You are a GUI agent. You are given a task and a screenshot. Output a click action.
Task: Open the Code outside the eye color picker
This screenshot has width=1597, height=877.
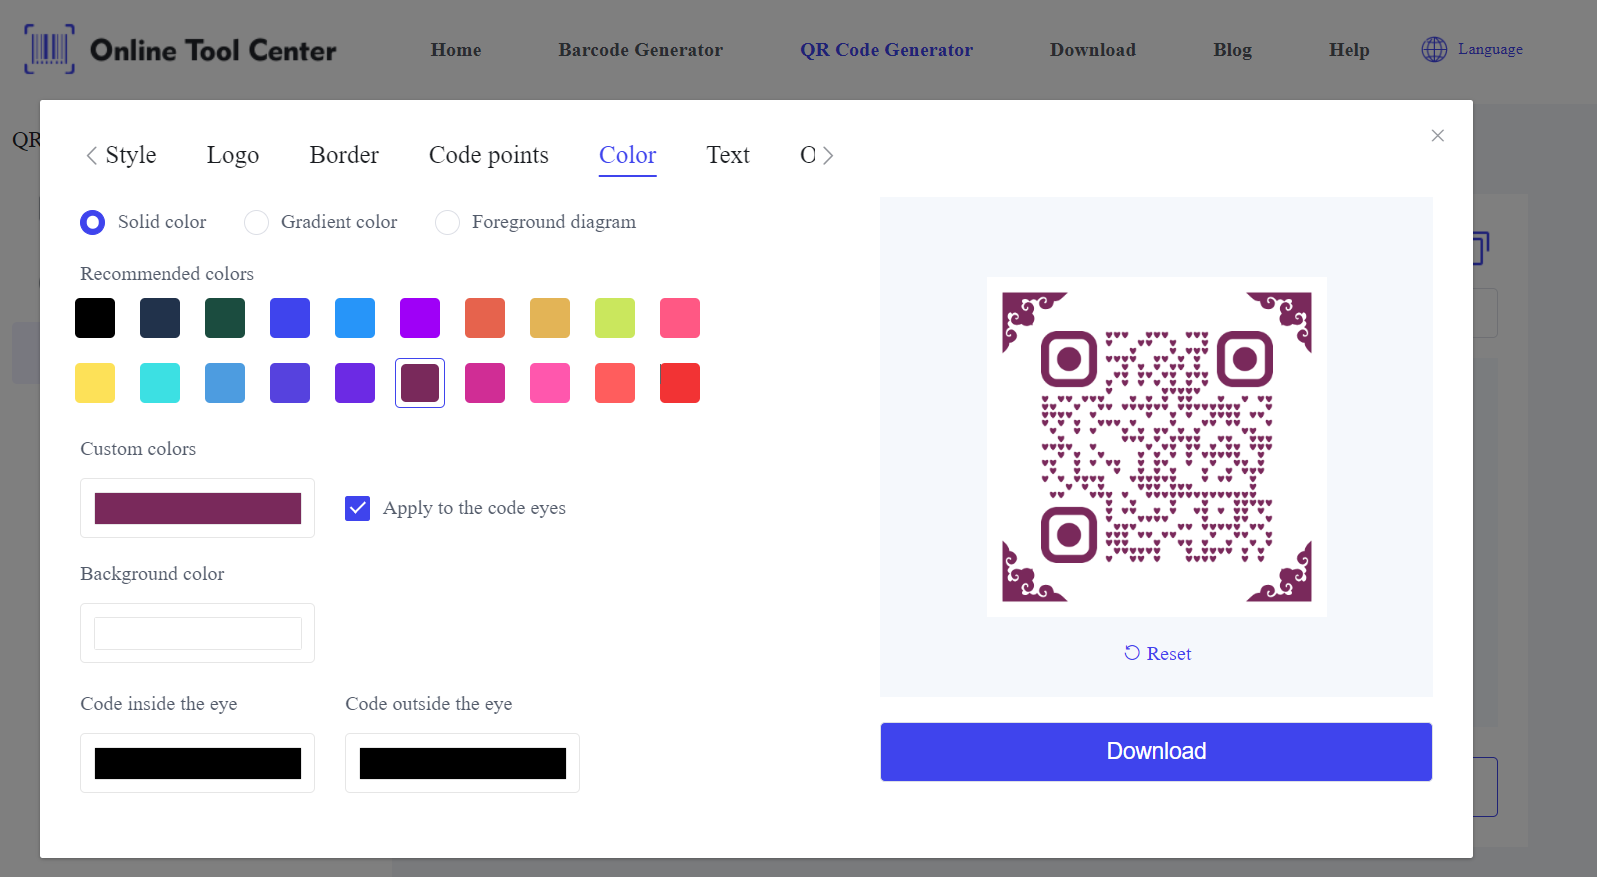tap(462, 763)
